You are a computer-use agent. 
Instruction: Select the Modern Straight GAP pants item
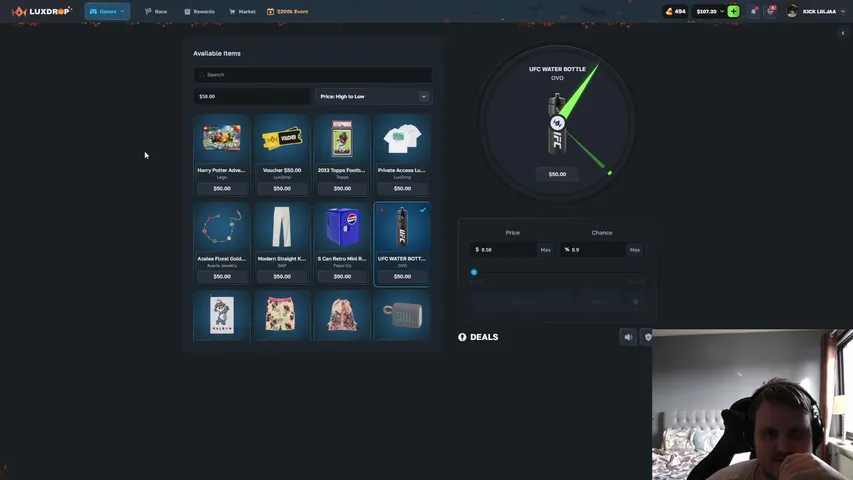pos(282,244)
